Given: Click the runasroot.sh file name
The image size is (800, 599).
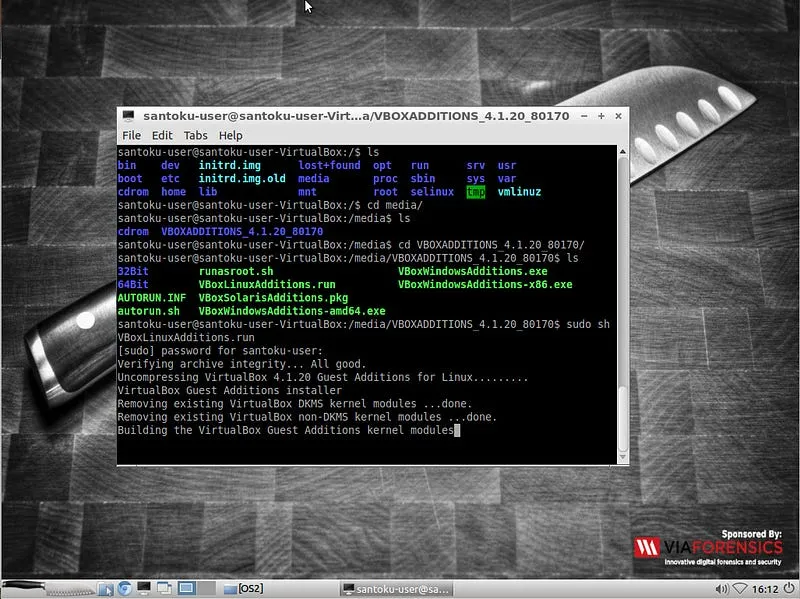Looking at the screenshot, I should [236, 271].
